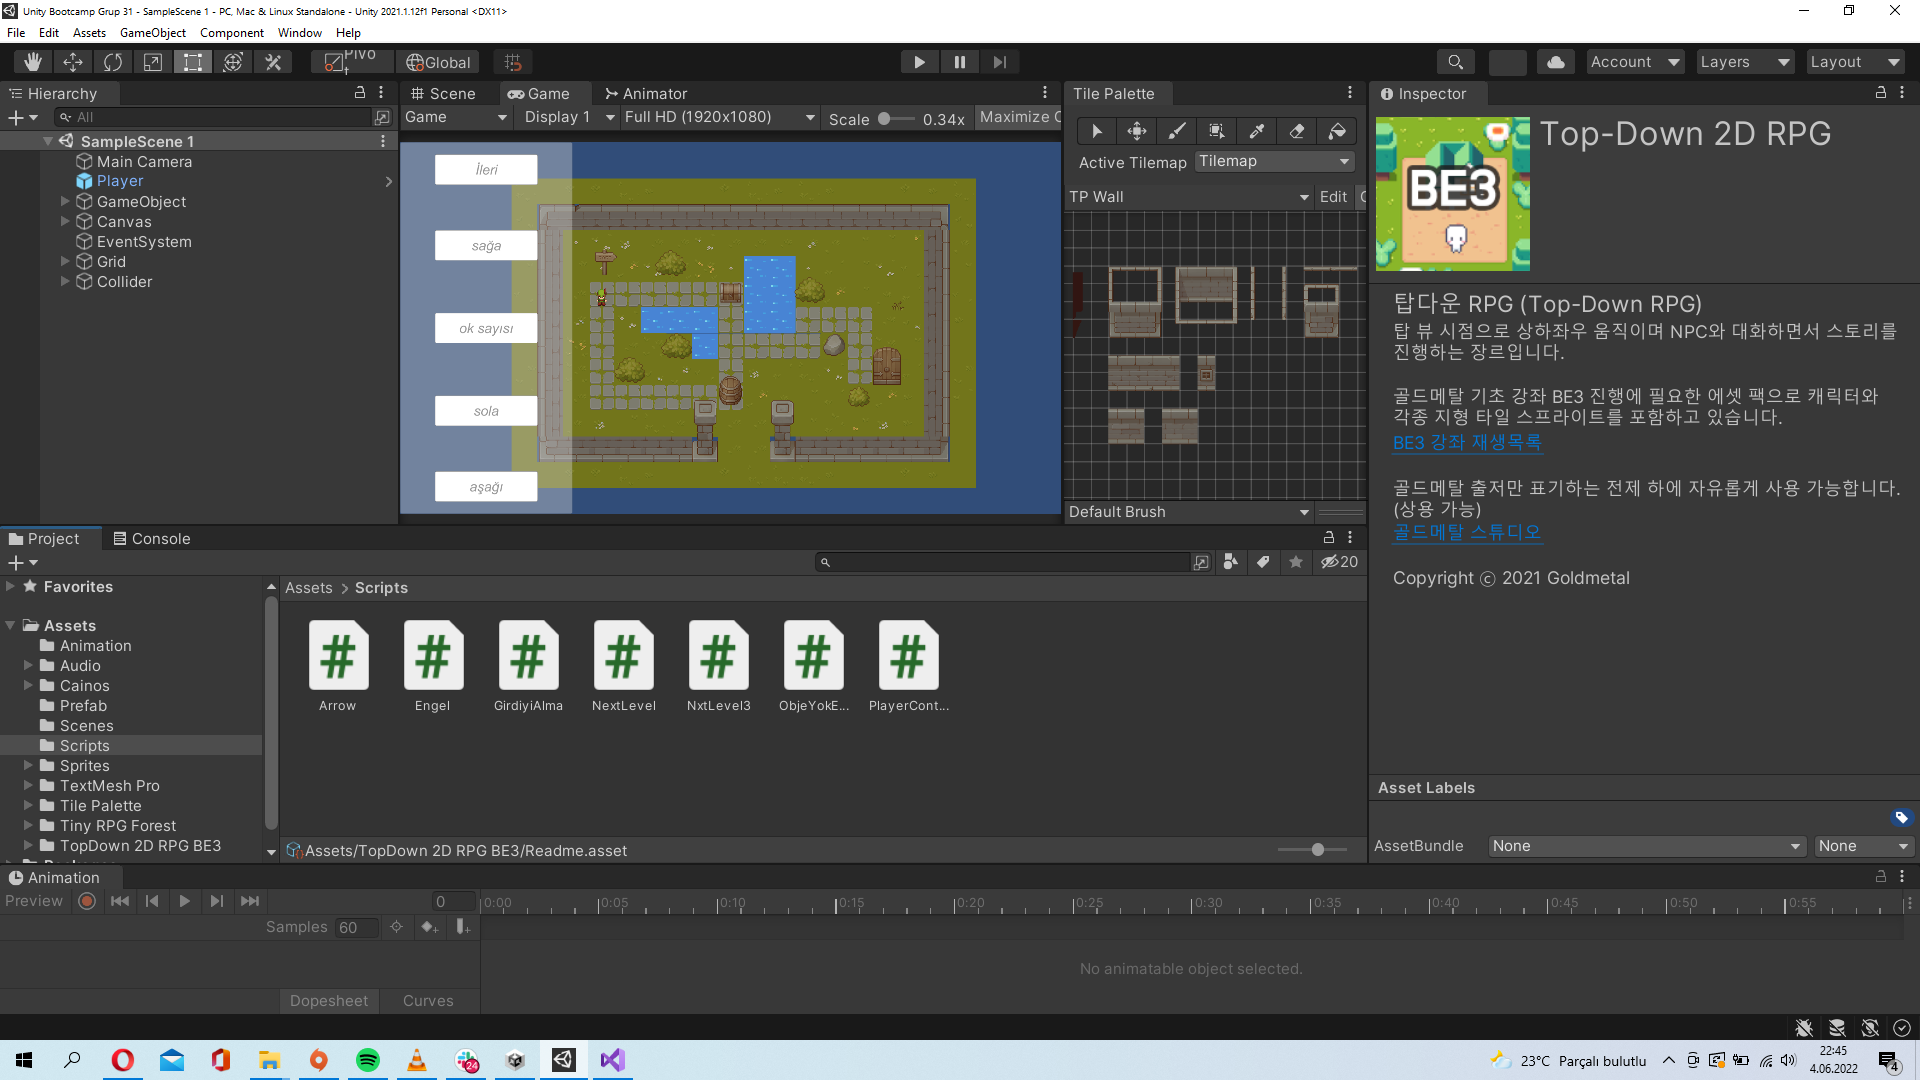Expand the Player object in Hierarchy

(x=389, y=181)
